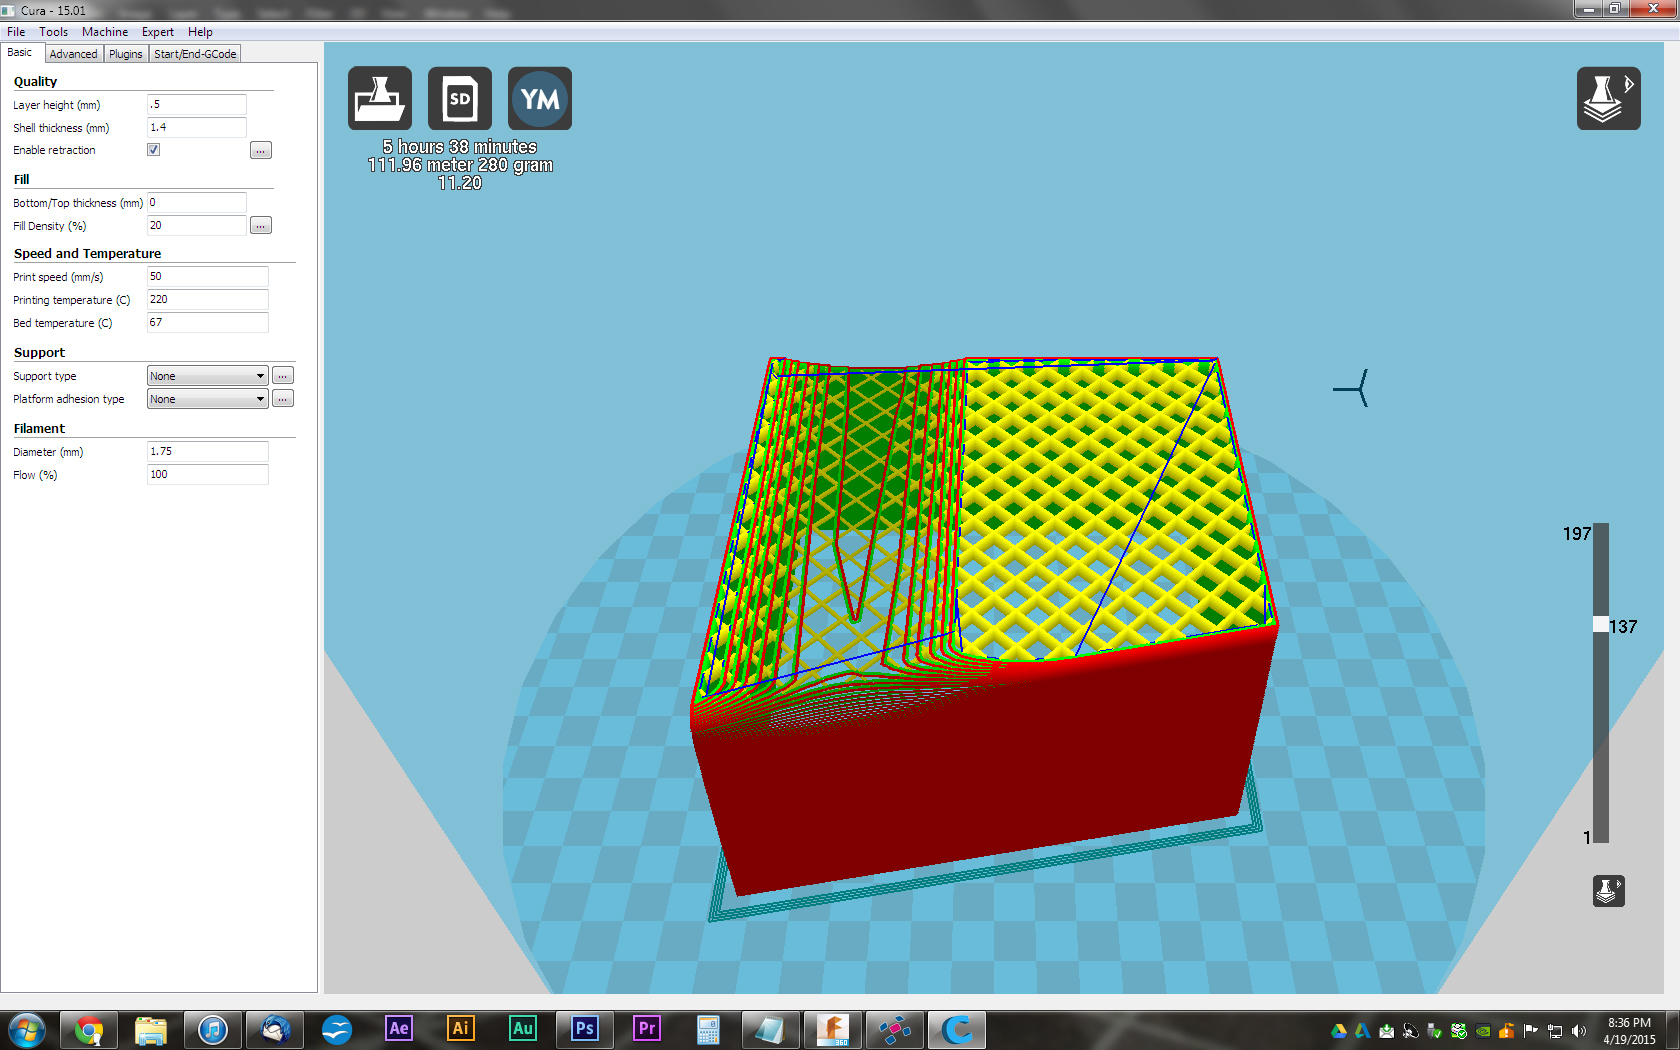Toggle the Enable retraction checkbox
Viewport: 1680px width, 1050px height.
click(x=154, y=150)
